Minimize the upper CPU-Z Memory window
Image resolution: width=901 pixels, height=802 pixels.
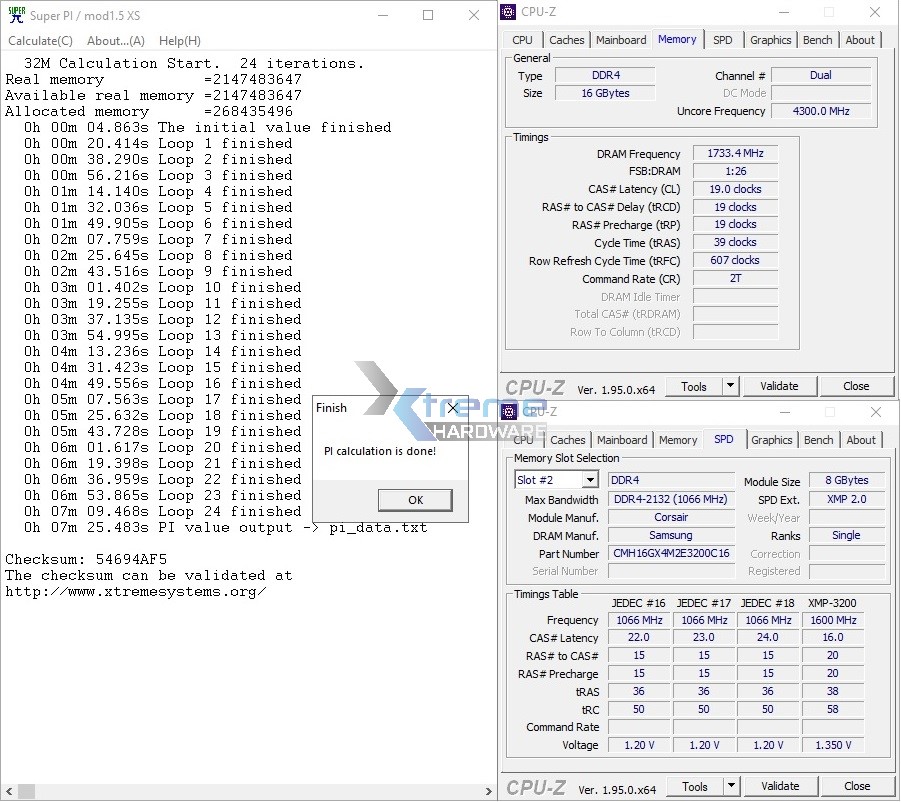tap(783, 12)
